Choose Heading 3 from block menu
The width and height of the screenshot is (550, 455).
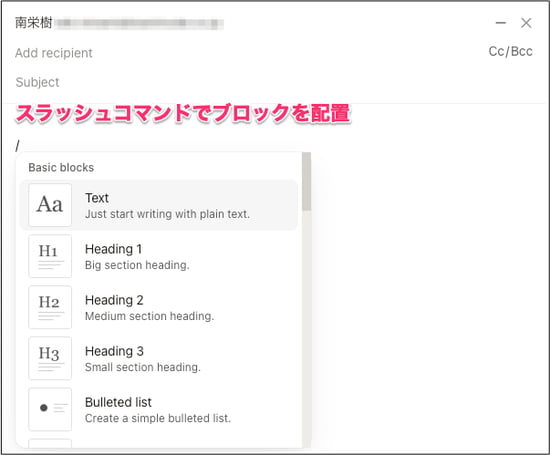pyautogui.click(x=159, y=358)
